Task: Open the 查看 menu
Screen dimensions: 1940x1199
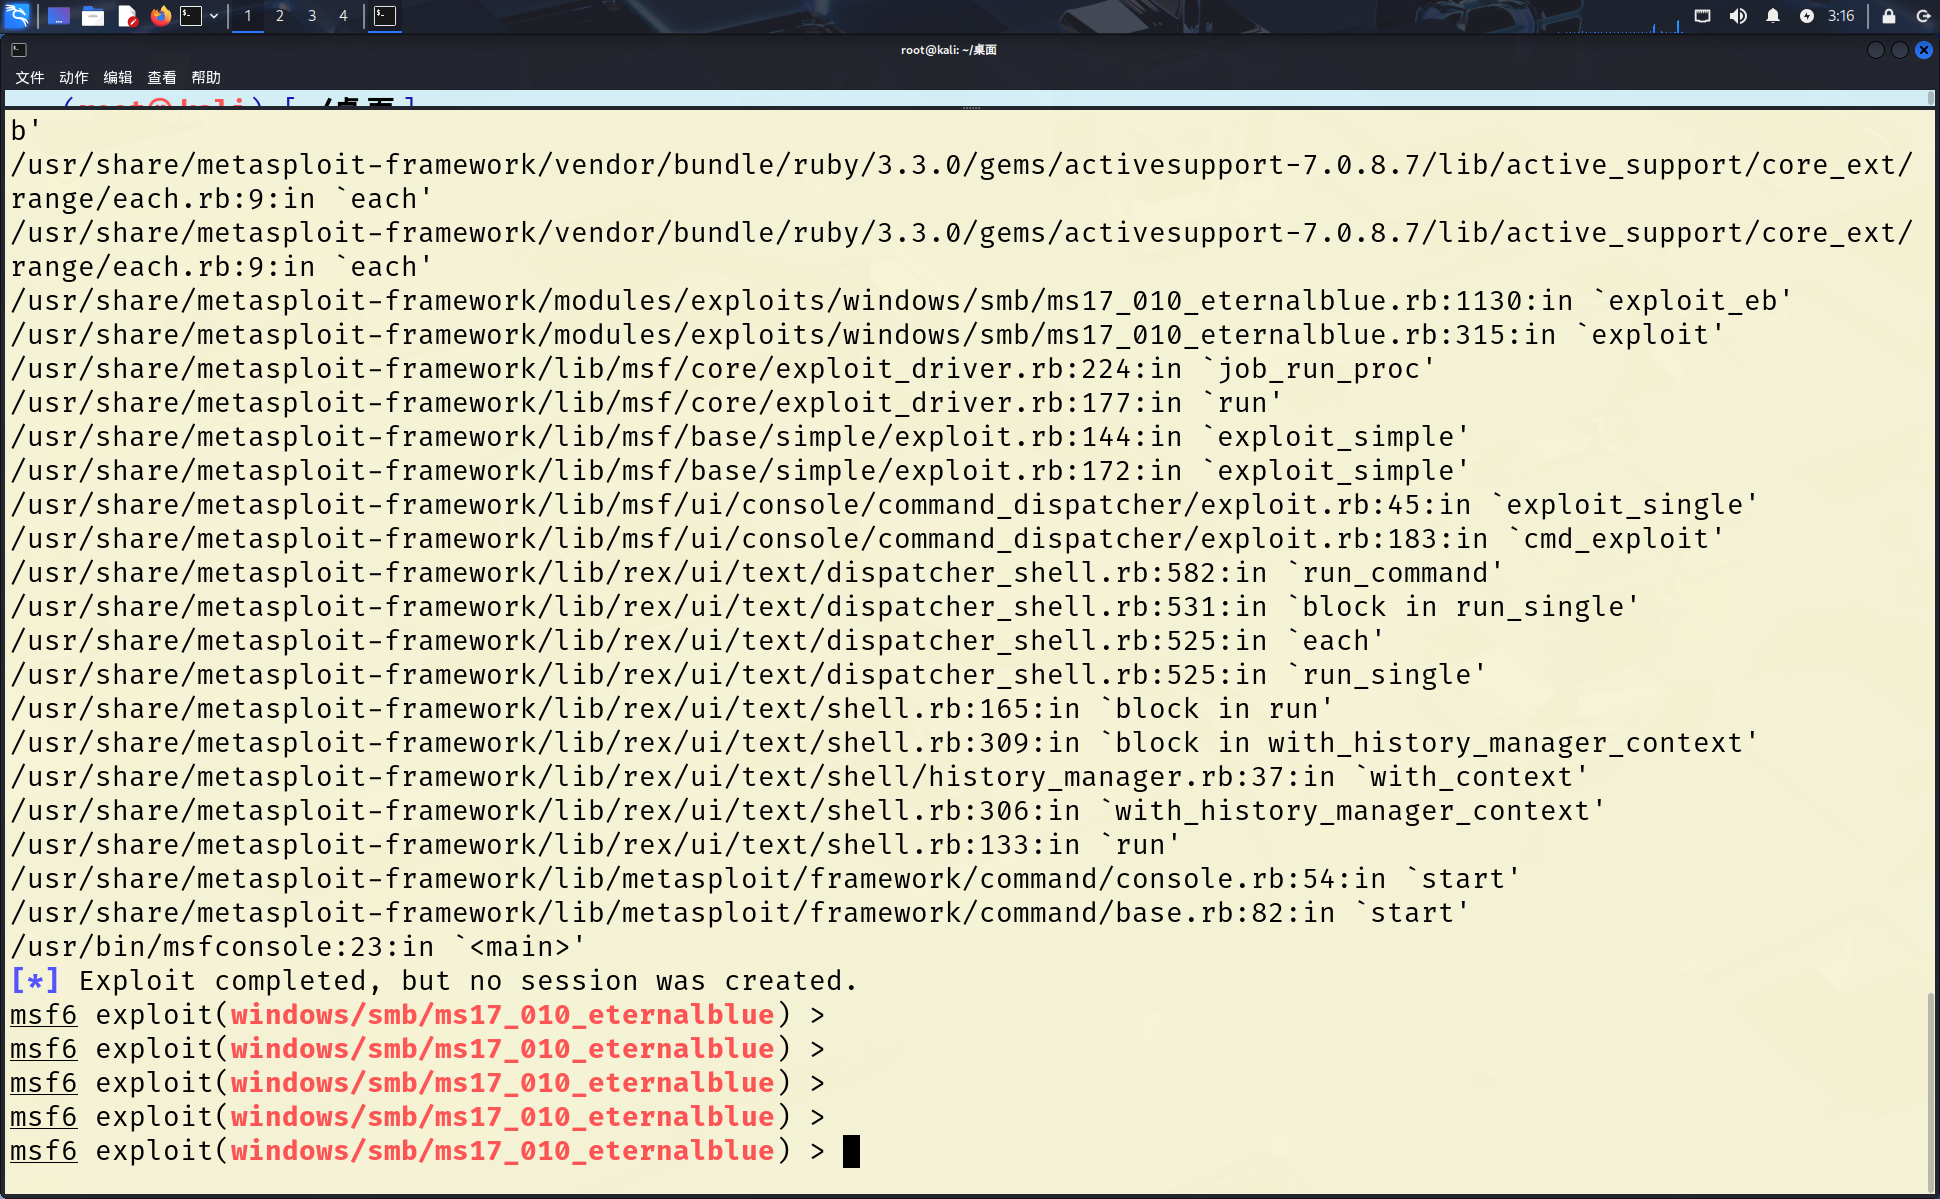Action: (x=161, y=78)
